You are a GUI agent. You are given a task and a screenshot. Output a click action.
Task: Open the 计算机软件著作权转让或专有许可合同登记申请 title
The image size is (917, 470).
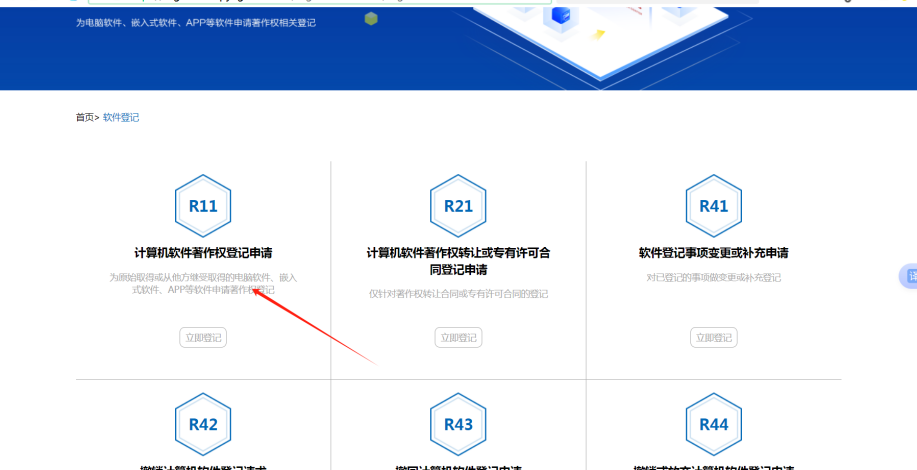[x=458, y=261]
